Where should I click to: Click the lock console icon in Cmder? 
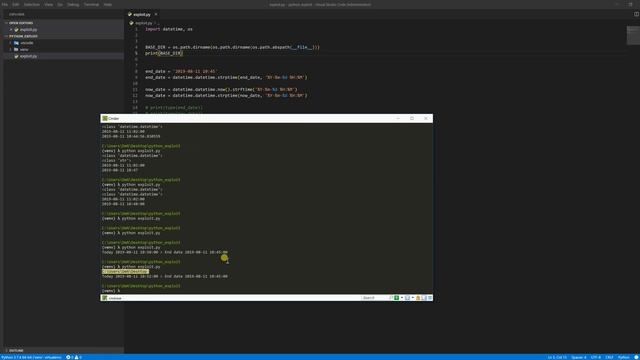[x=418, y=298]
